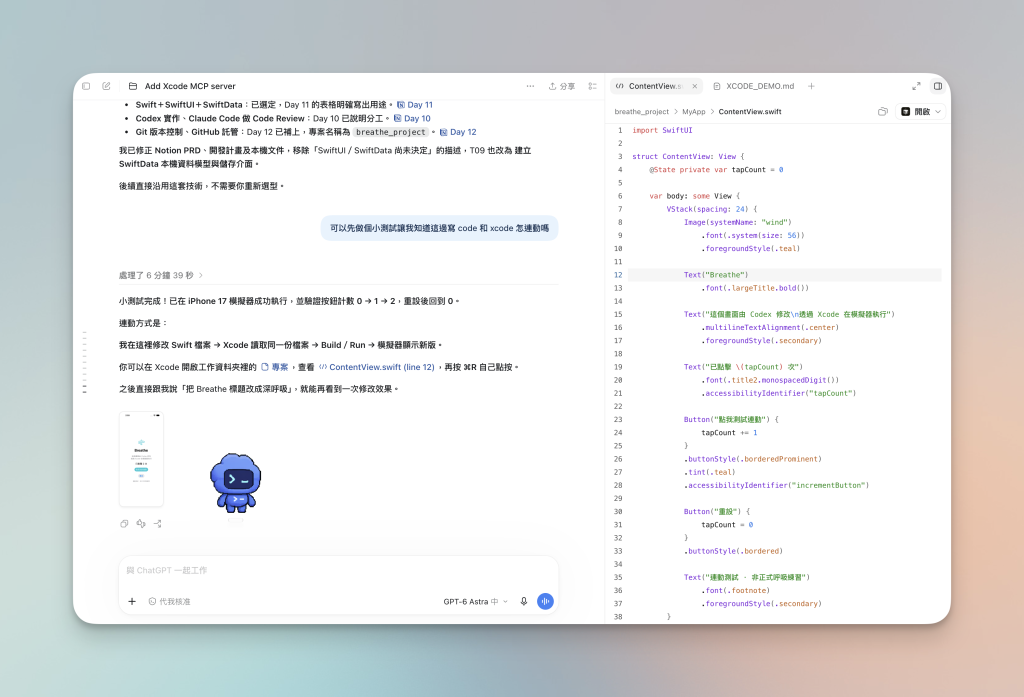Toggle the right side panel
1024x697 pixels.
click(938, 86)
